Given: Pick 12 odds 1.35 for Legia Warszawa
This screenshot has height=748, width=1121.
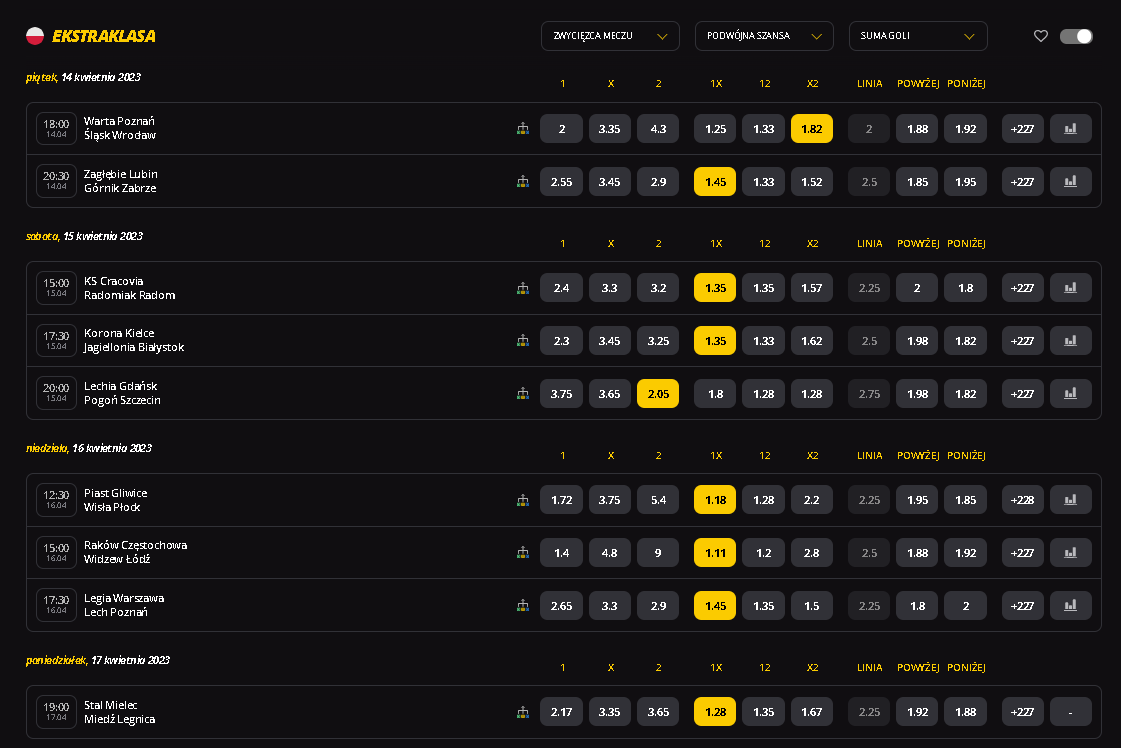Looking at the screenshot, I should point(764,606).
